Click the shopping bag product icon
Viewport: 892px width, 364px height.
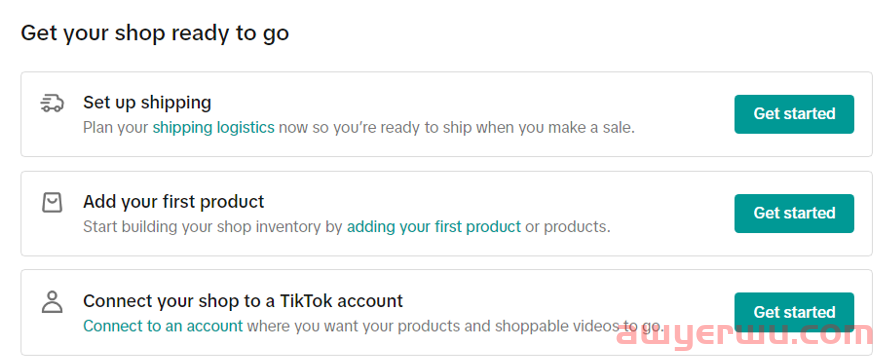pos(52,202)
